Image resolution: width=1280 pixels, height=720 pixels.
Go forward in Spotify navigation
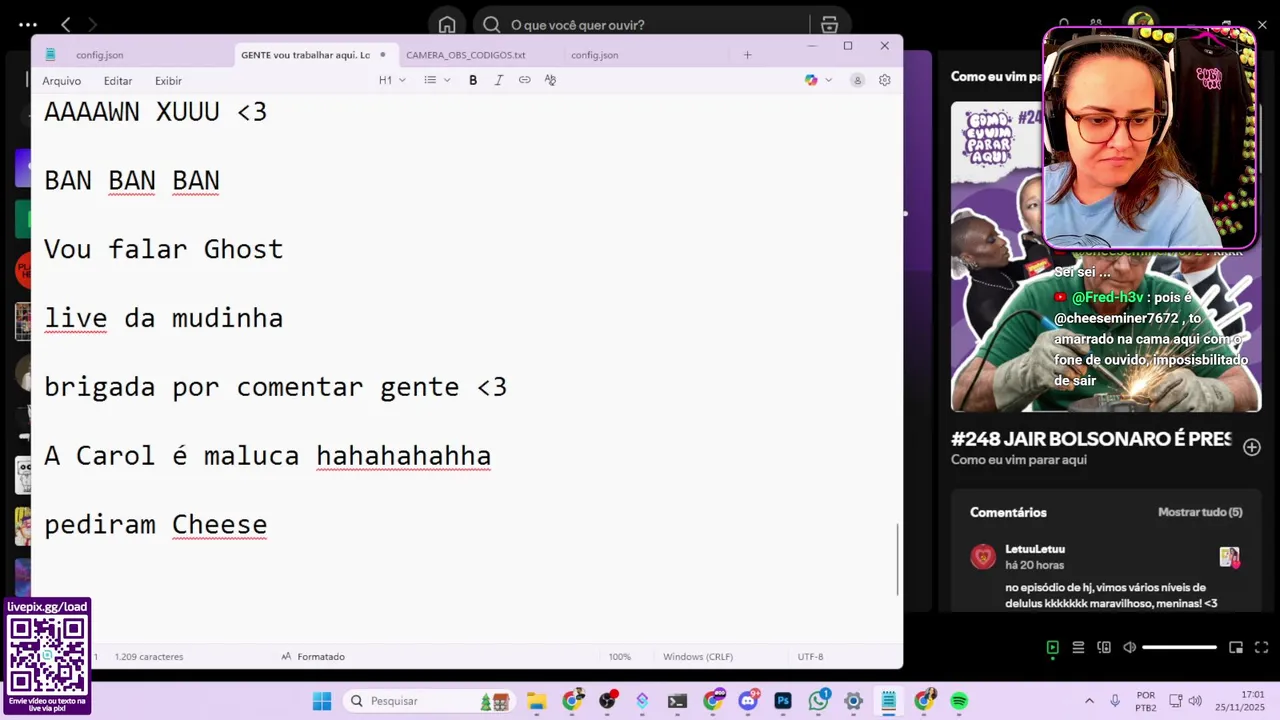(x=93, y=25)
